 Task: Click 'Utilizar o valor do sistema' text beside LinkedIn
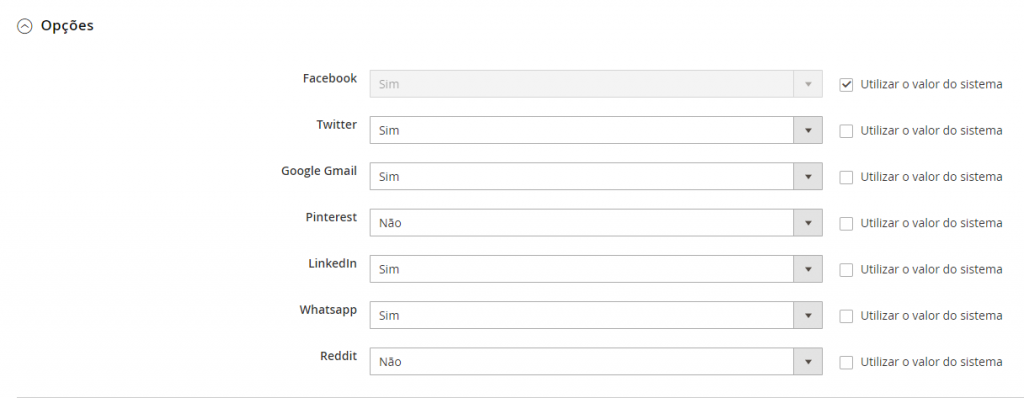pos(931,269)
